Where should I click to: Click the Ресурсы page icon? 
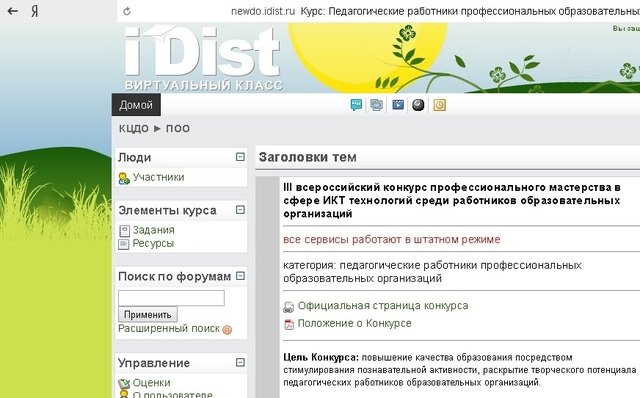click(x=124, y=244)
